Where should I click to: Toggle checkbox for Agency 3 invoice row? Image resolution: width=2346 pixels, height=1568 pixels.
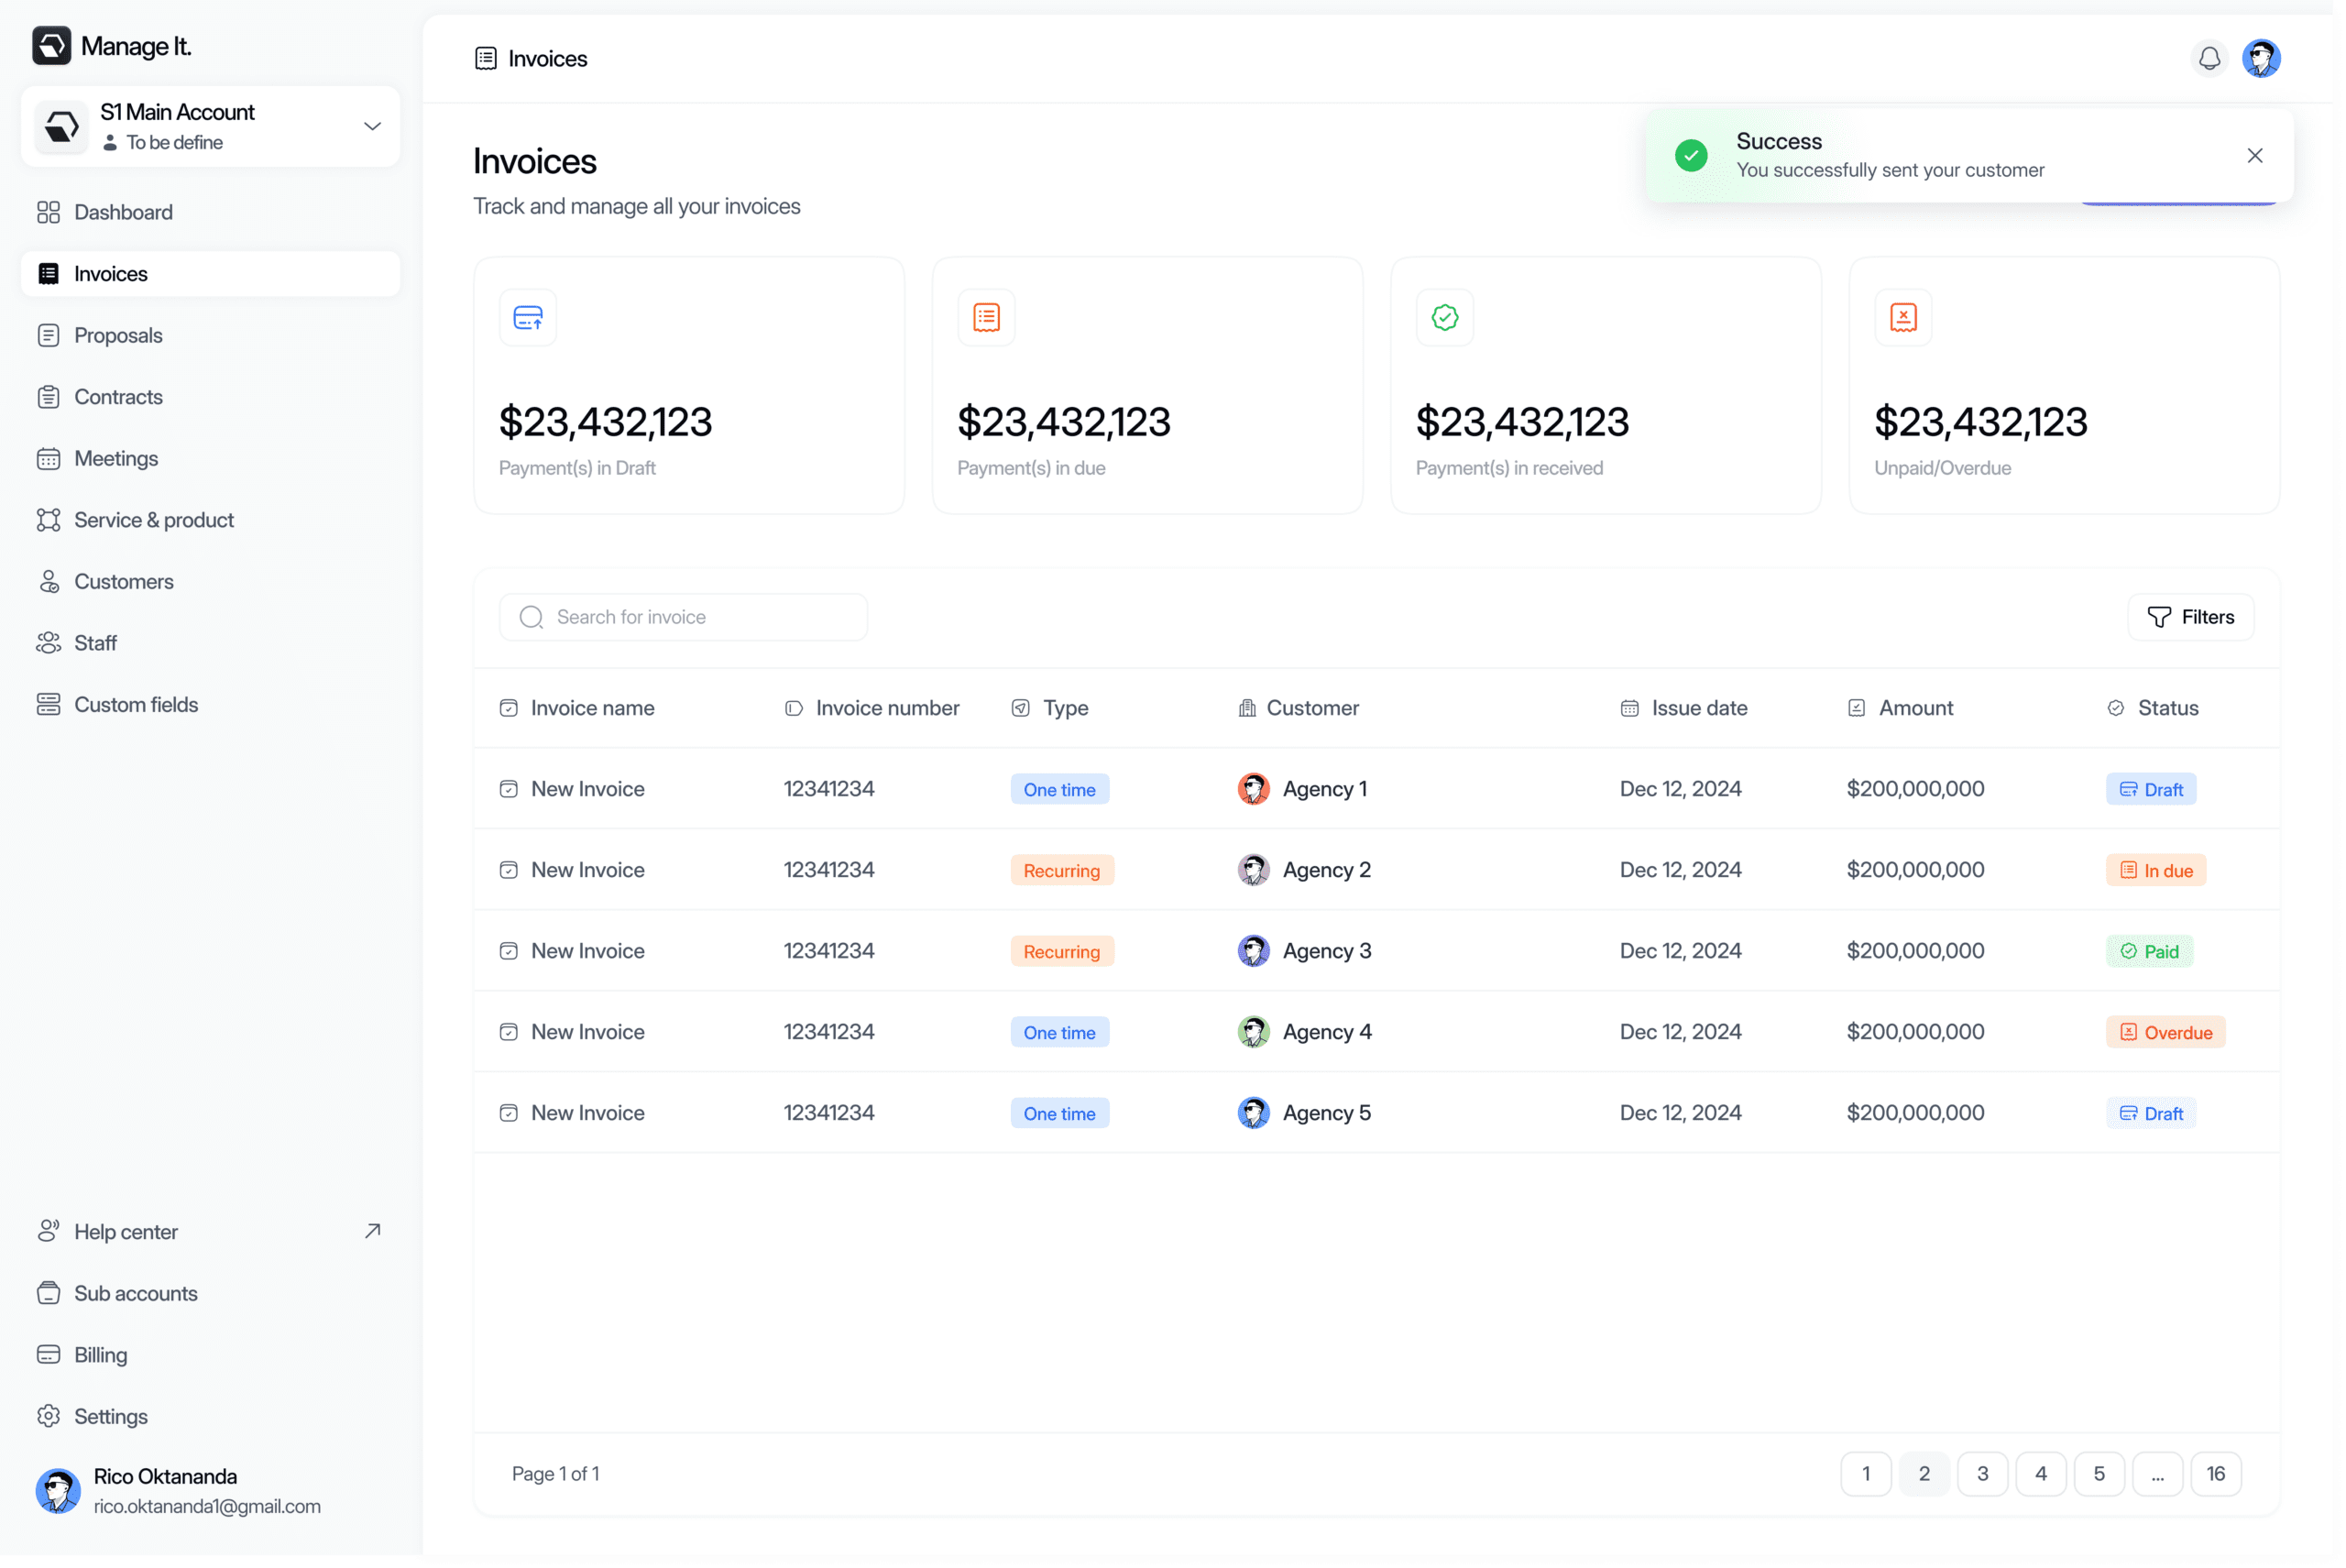pyautogui.click(x=508, y=951)
